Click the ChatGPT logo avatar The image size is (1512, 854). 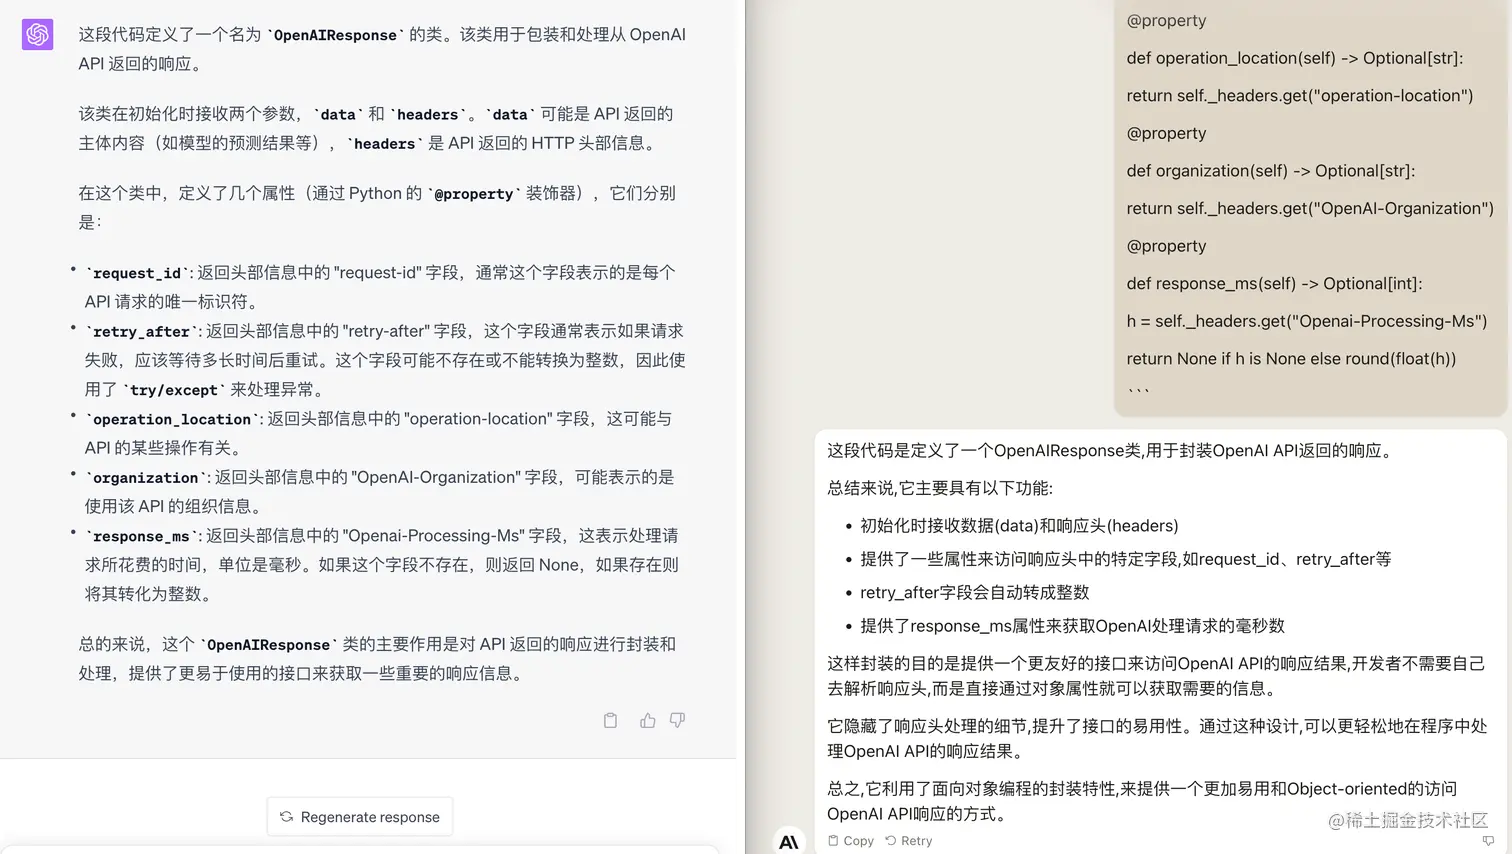pyautogui.click(x=37, y=34)
